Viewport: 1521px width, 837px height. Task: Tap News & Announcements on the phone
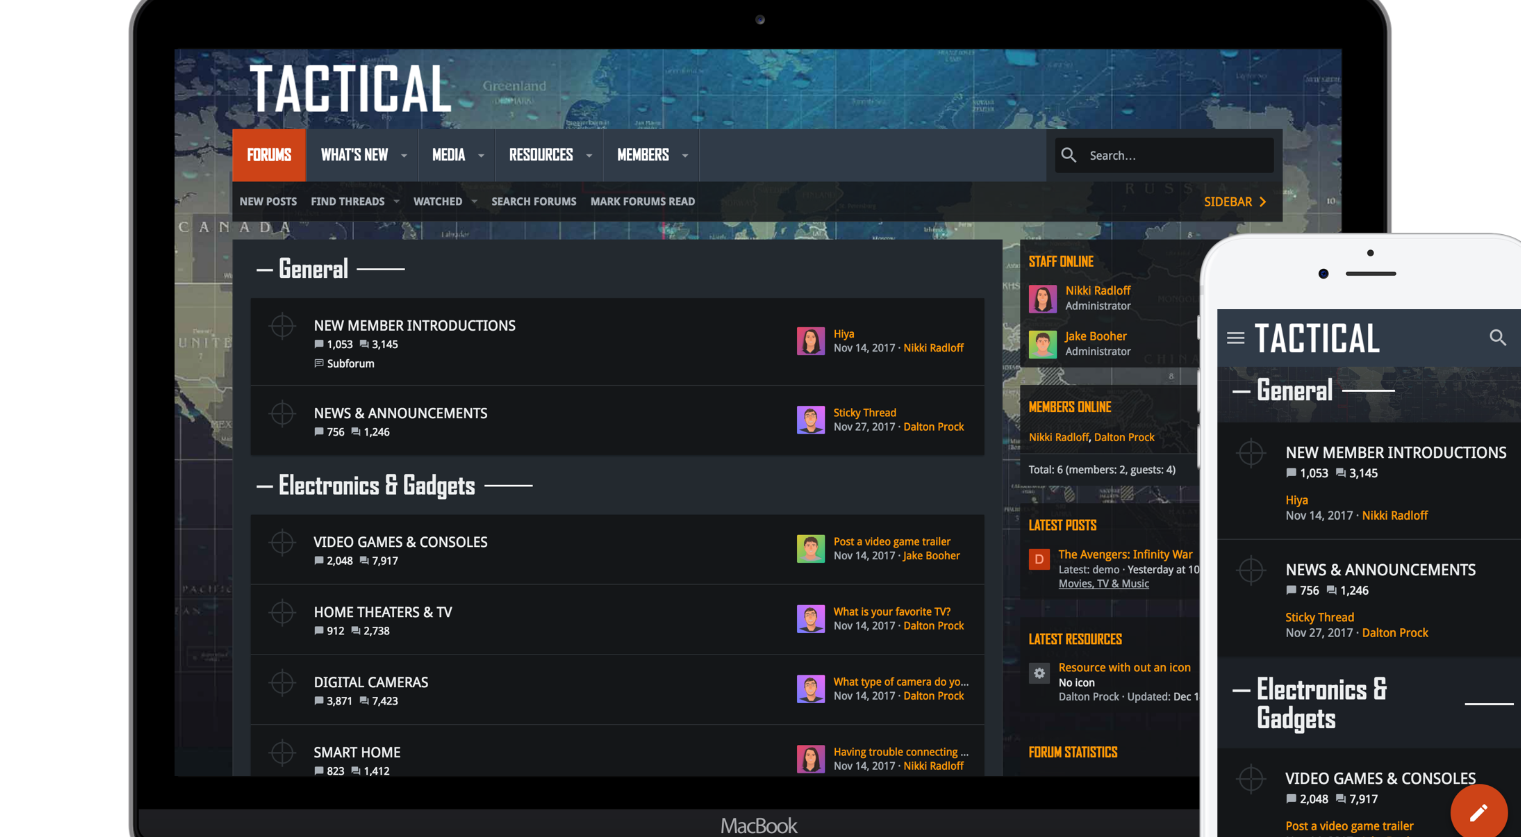(x=1380, y=570)
